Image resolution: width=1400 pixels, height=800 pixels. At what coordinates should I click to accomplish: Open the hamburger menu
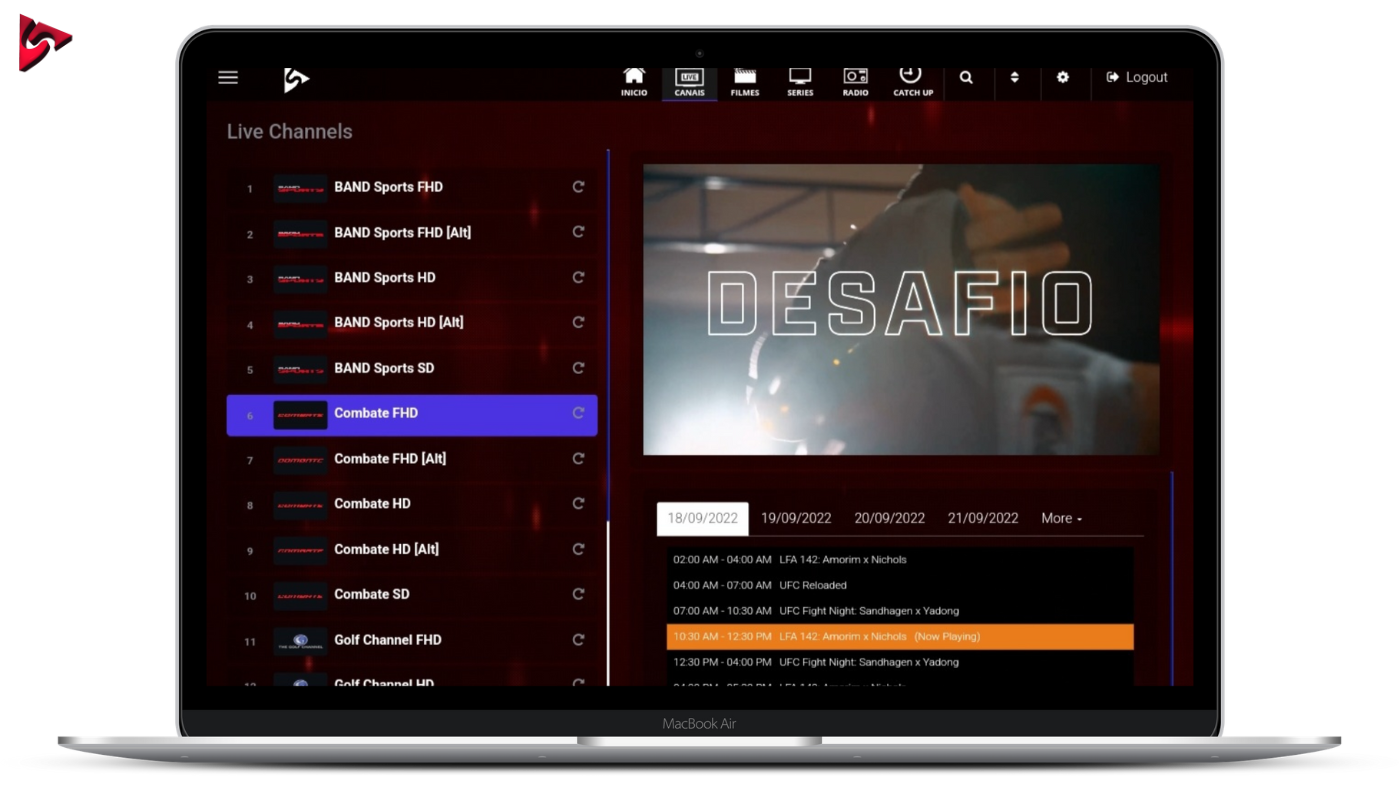point(228,78)
